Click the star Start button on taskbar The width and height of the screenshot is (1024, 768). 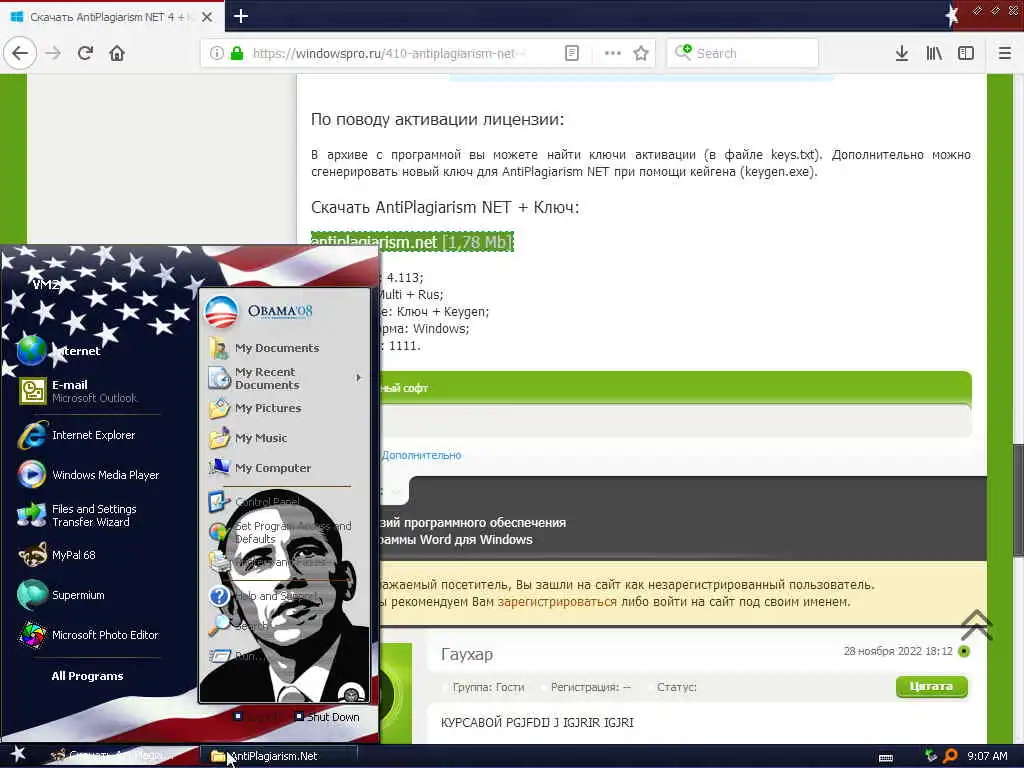[x=18, y=755]
